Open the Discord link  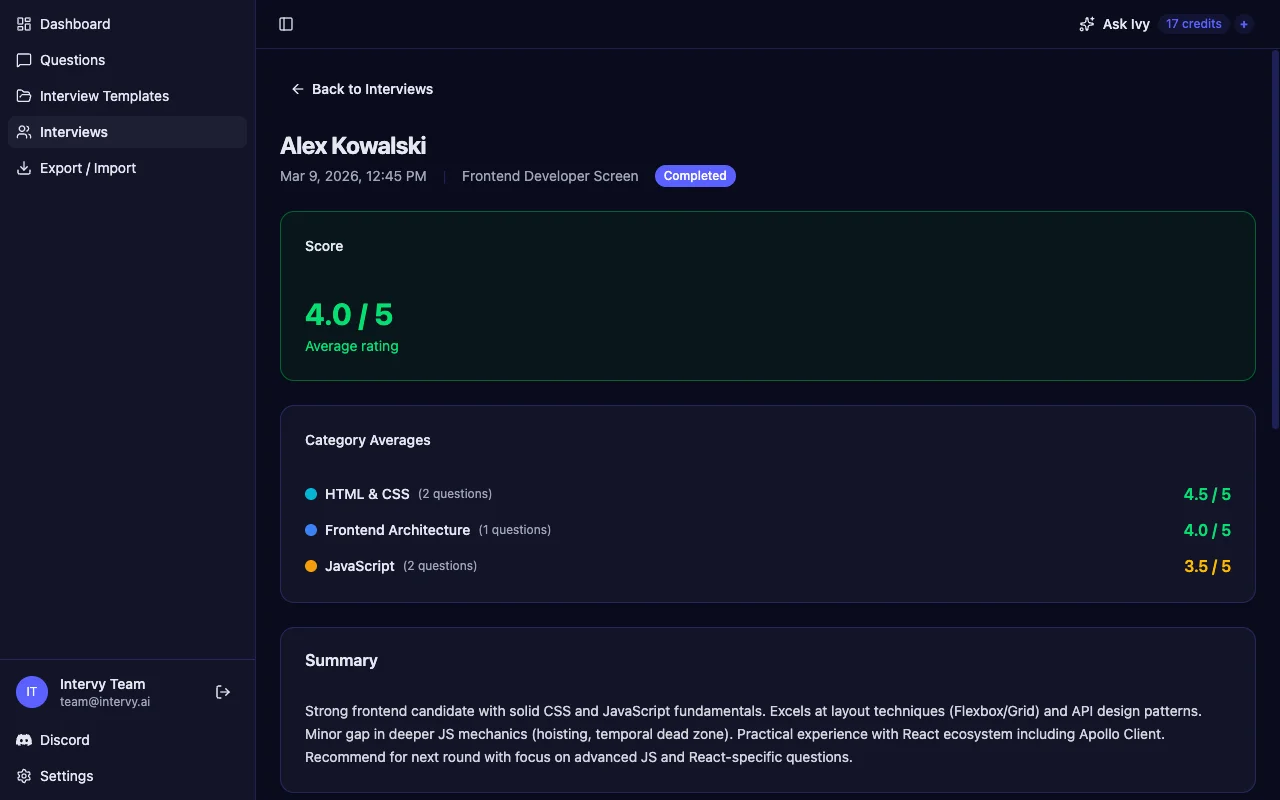(x=64, y=740)
